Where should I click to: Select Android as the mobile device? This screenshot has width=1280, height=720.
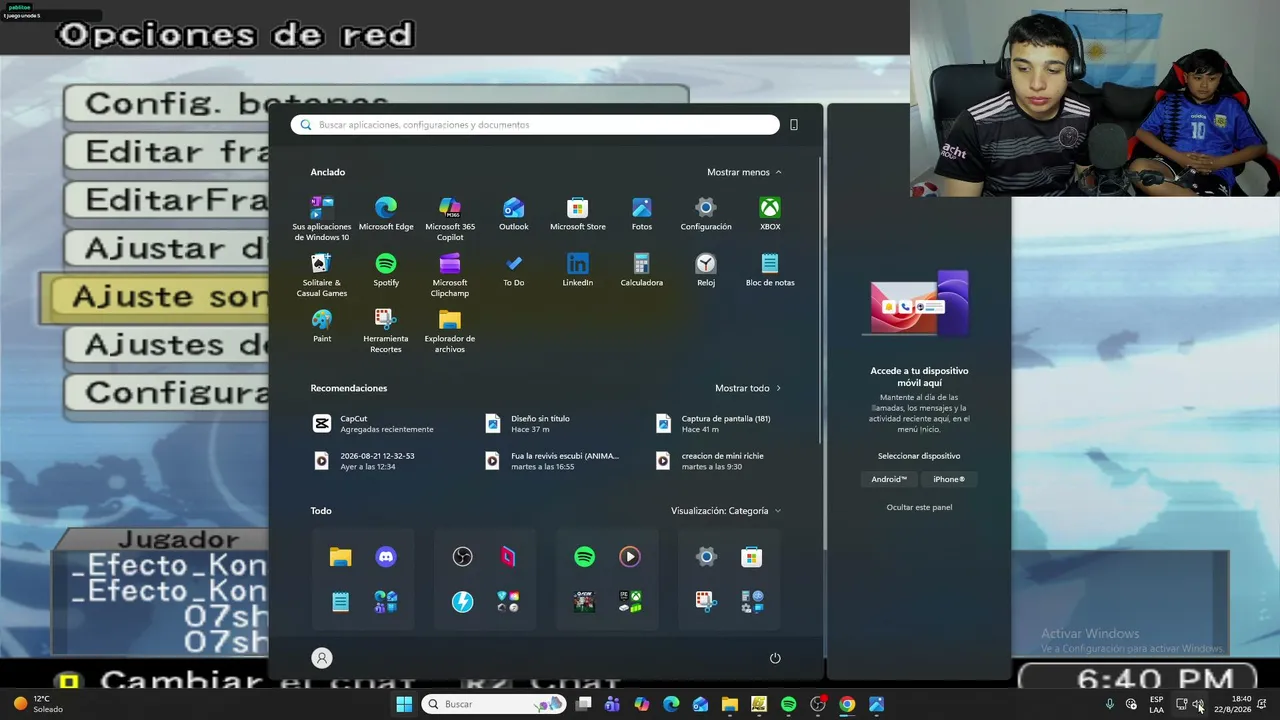889,480
